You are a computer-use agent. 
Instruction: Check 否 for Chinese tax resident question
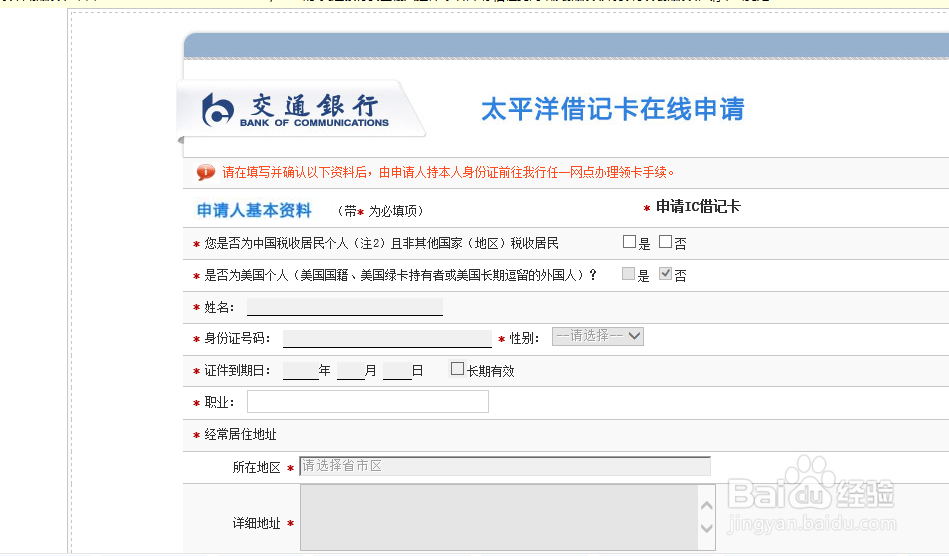[x=665, y=242]
